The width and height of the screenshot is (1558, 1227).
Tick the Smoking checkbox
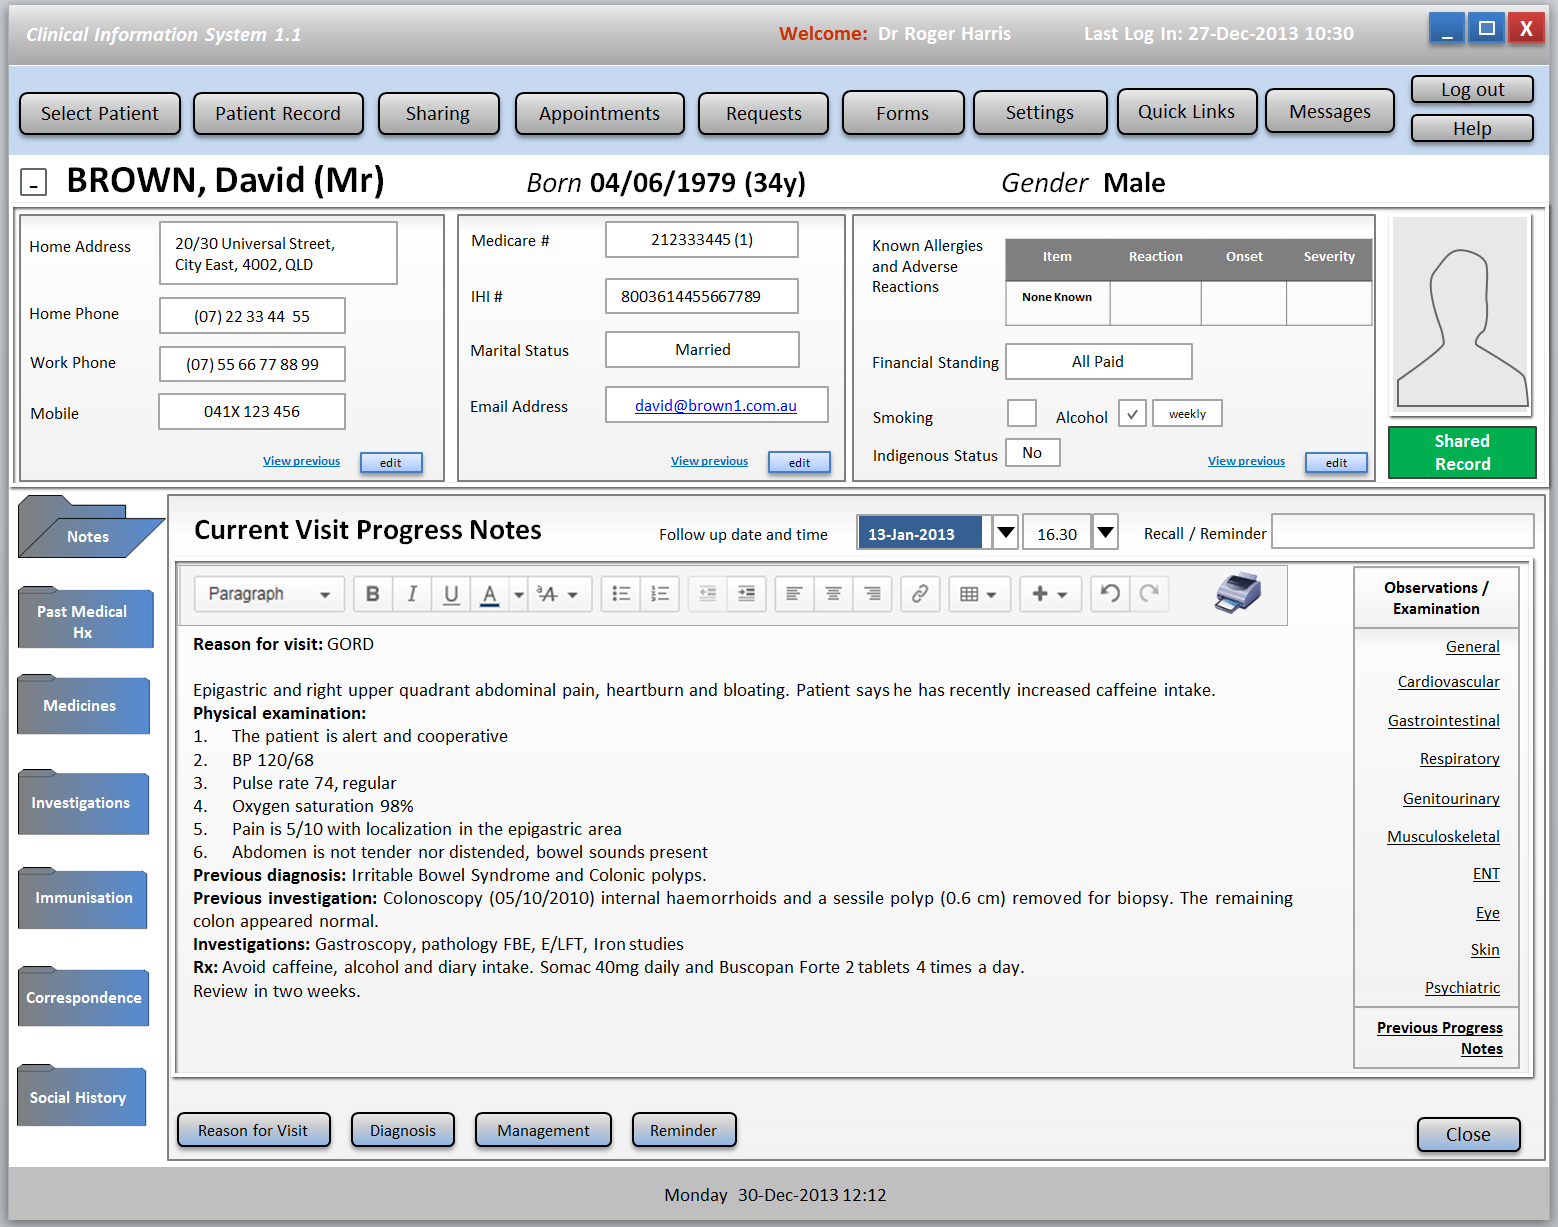pyautogui.click(x=1021, y=413)
